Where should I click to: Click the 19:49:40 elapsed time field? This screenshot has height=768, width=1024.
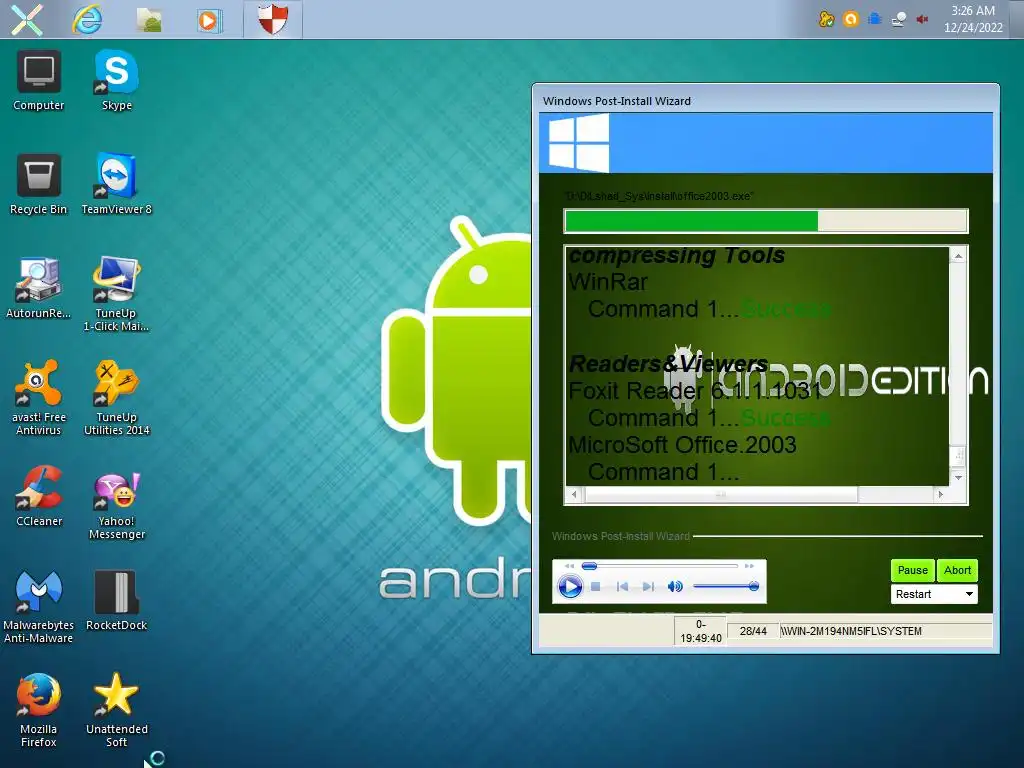pos(701,632)
